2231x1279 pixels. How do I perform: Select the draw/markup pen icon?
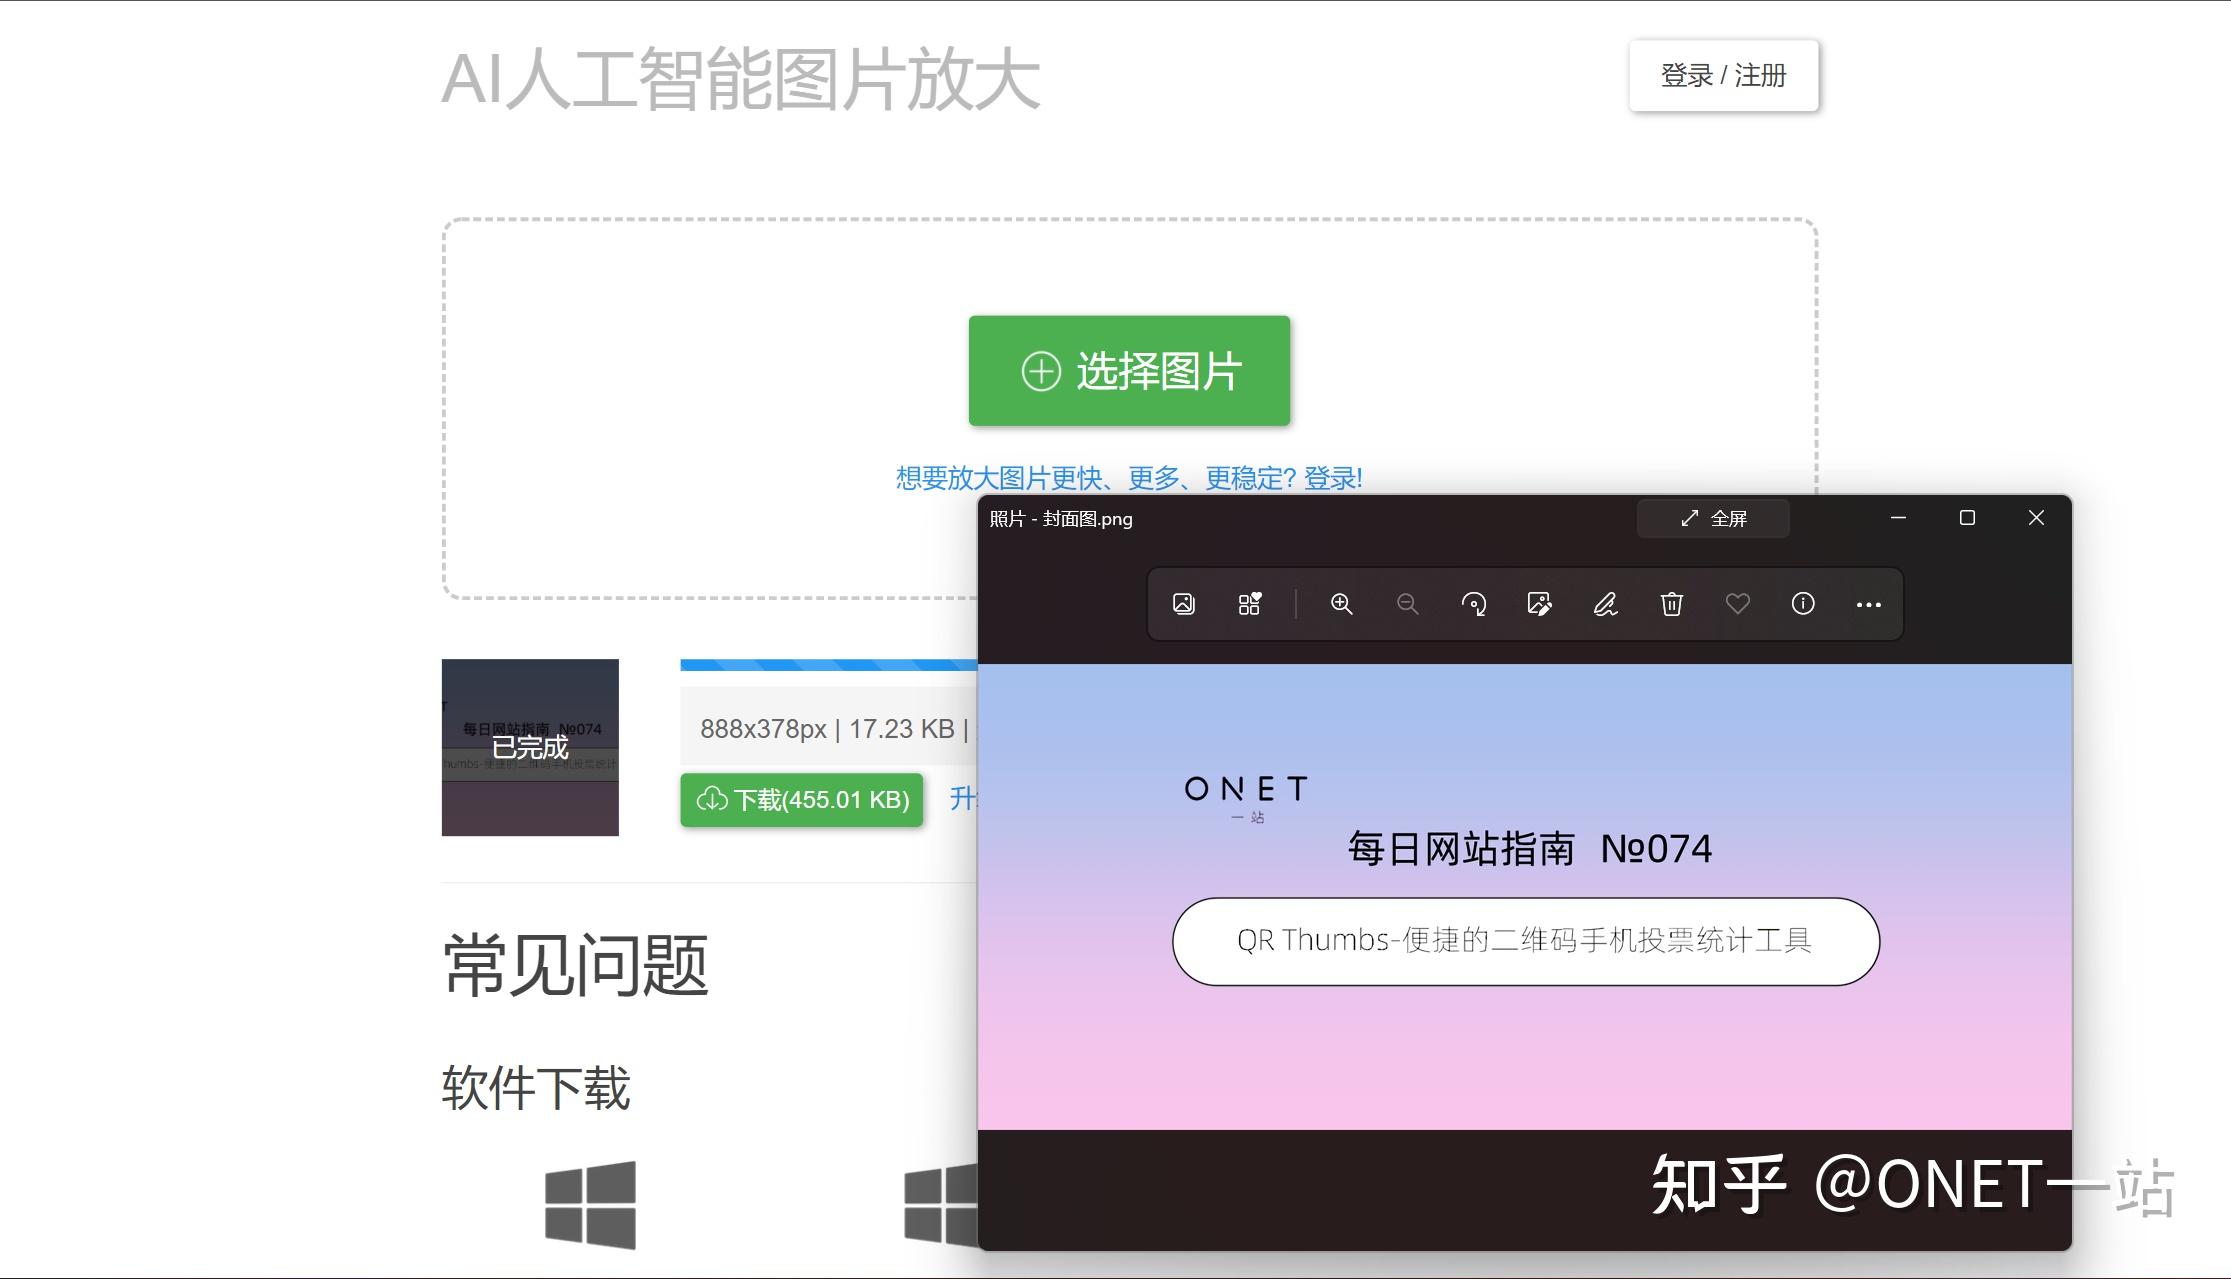(1605, 604)
